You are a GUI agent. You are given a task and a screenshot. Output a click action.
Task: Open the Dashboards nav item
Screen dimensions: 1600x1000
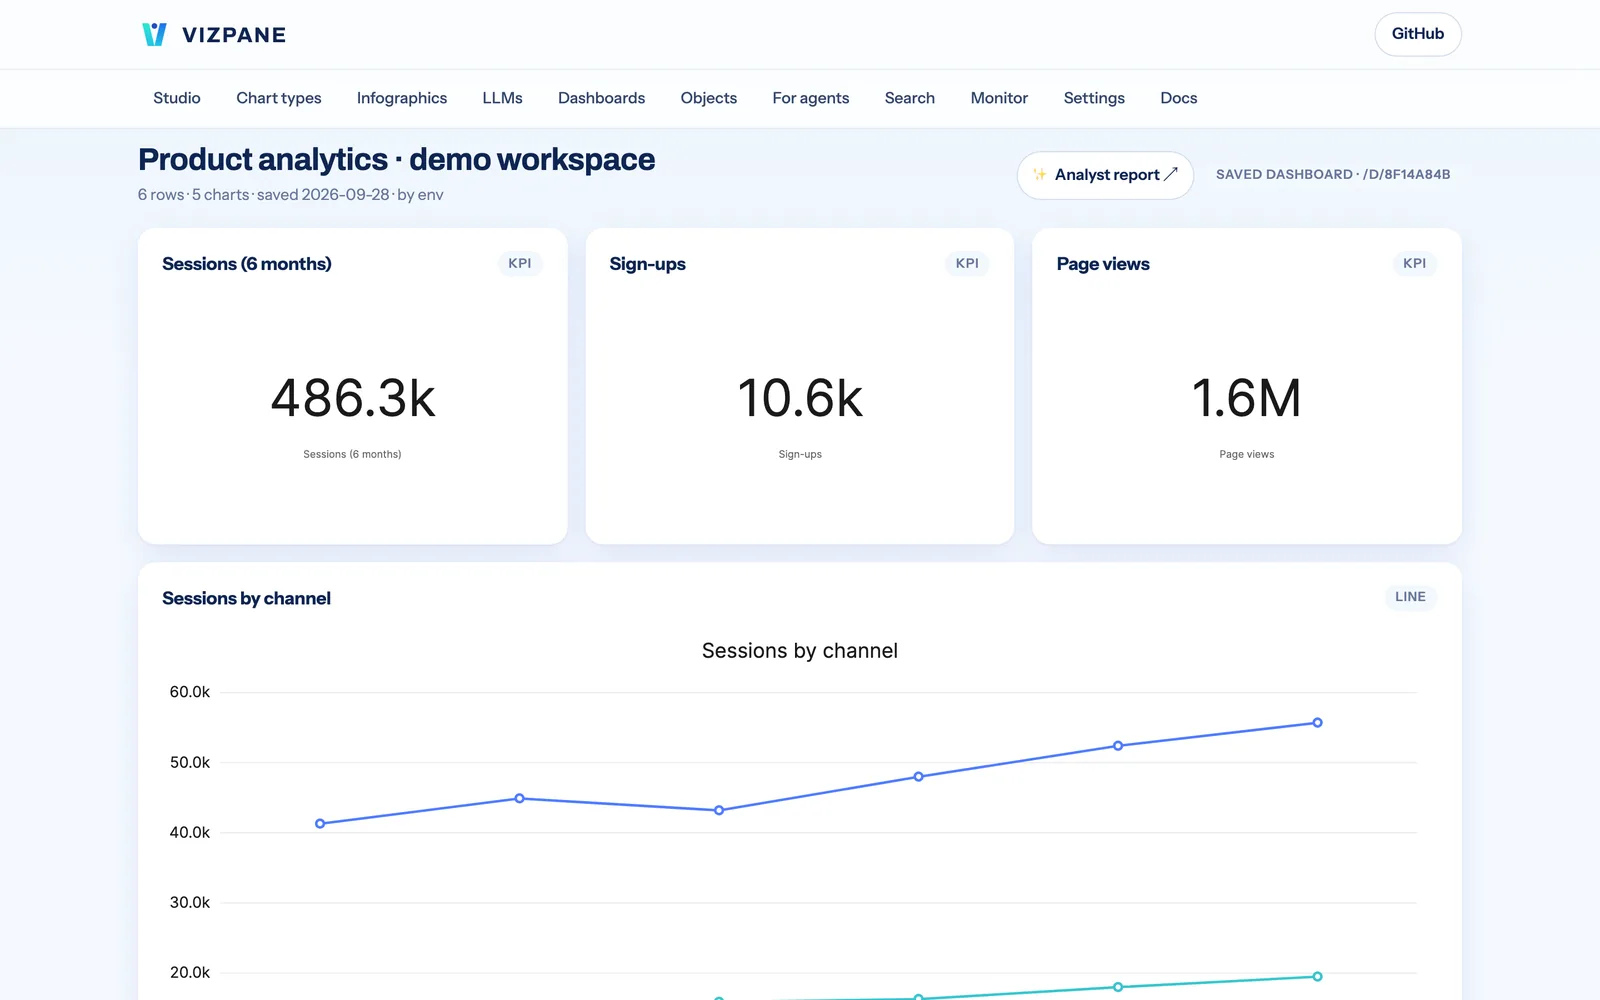click(601, 98)
